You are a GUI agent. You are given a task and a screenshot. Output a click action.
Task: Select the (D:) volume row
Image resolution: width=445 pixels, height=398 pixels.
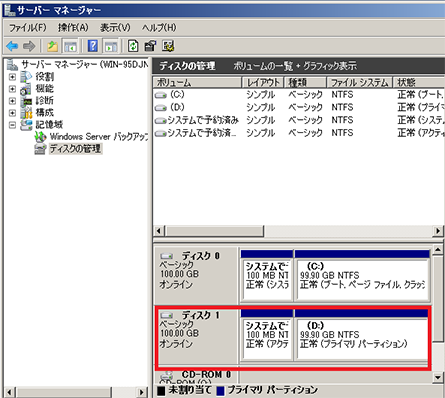(x=299, y=108)
